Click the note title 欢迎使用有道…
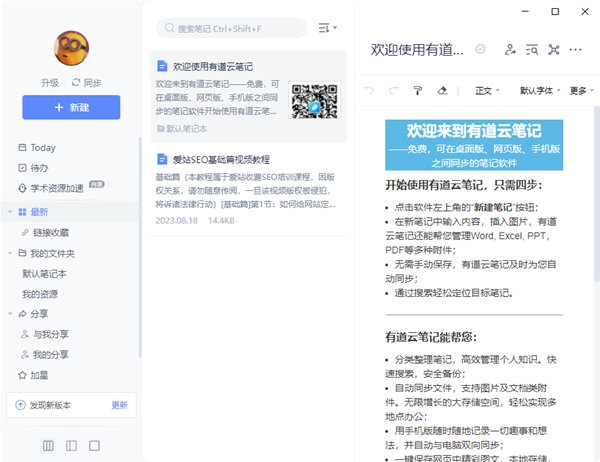 pos(417,49)
